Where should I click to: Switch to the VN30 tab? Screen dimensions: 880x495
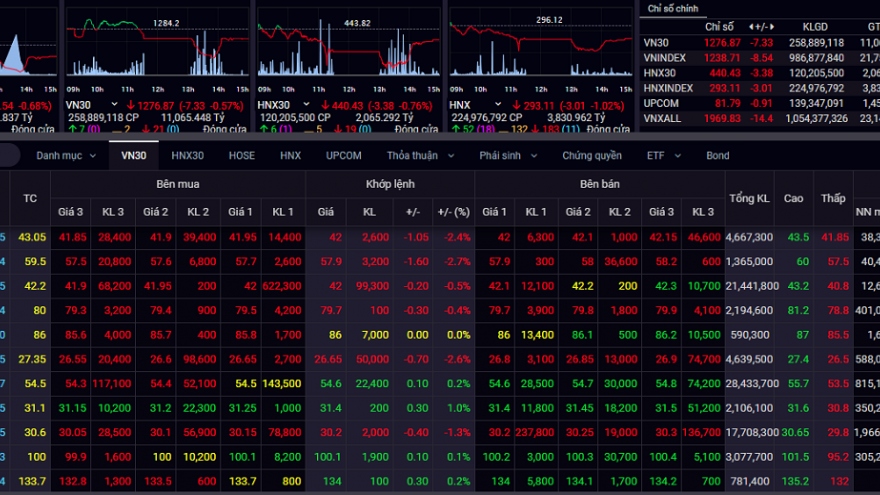[x=134, y=155]
